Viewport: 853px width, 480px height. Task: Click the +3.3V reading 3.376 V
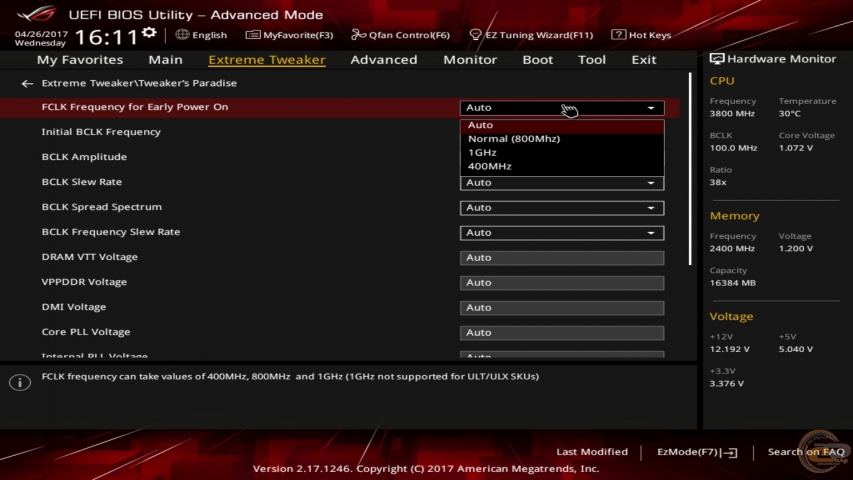[727, 384]
